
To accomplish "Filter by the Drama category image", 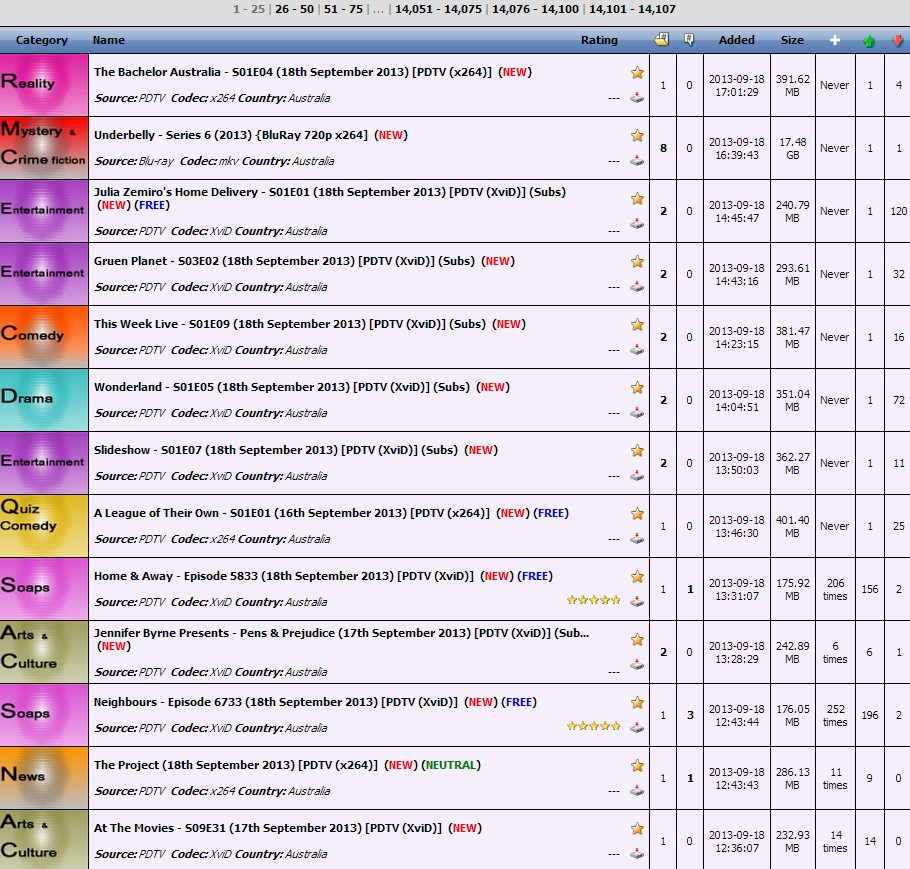I will [44, 400].
